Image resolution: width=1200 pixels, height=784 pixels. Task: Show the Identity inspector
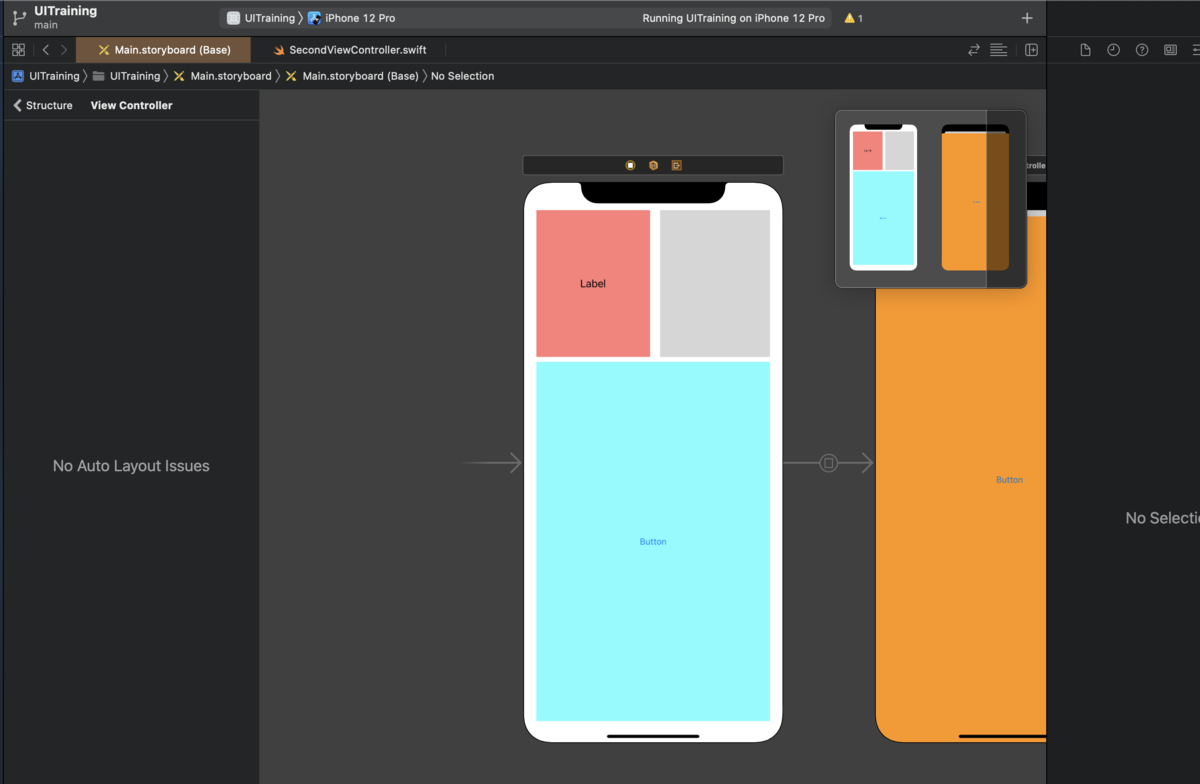[x=1171, y=50]
